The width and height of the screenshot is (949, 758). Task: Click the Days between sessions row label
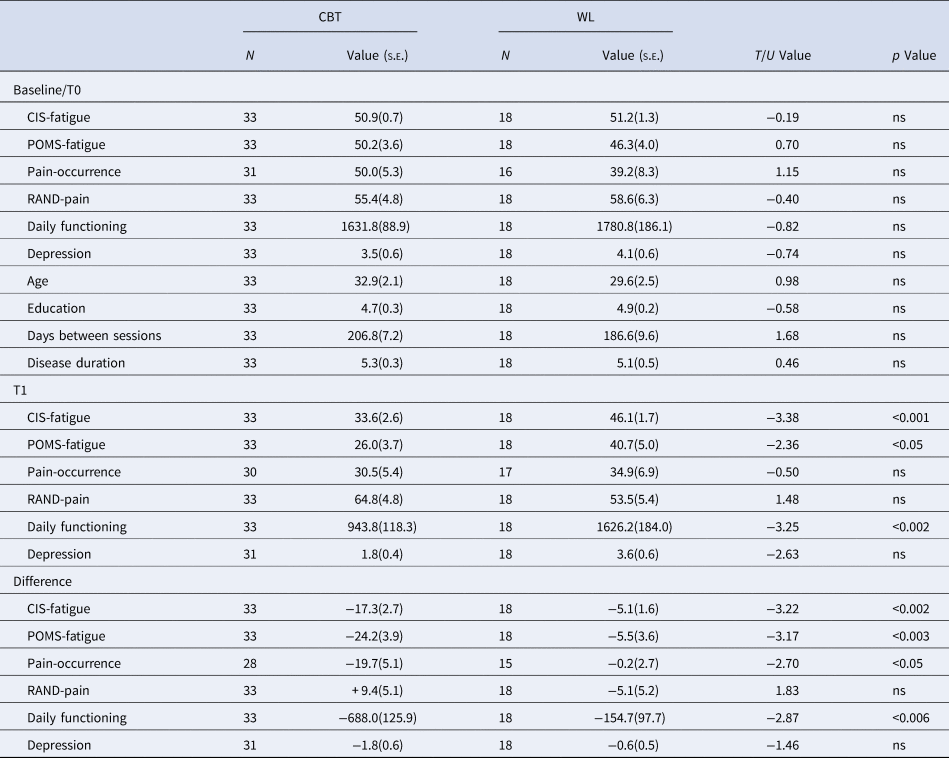(x=94, y=335)
